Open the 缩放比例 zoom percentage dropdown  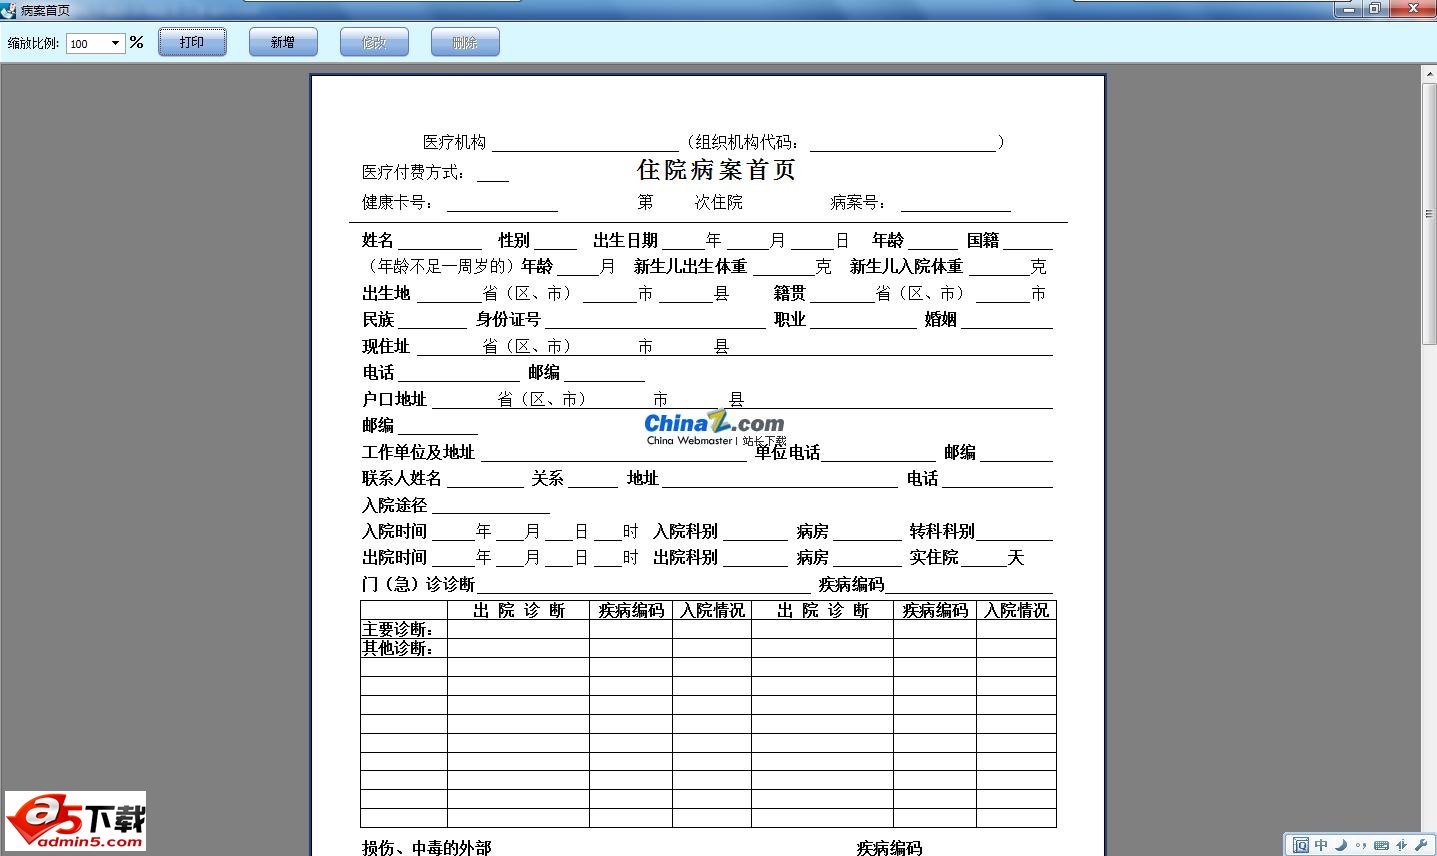click(x=113, y=44)
